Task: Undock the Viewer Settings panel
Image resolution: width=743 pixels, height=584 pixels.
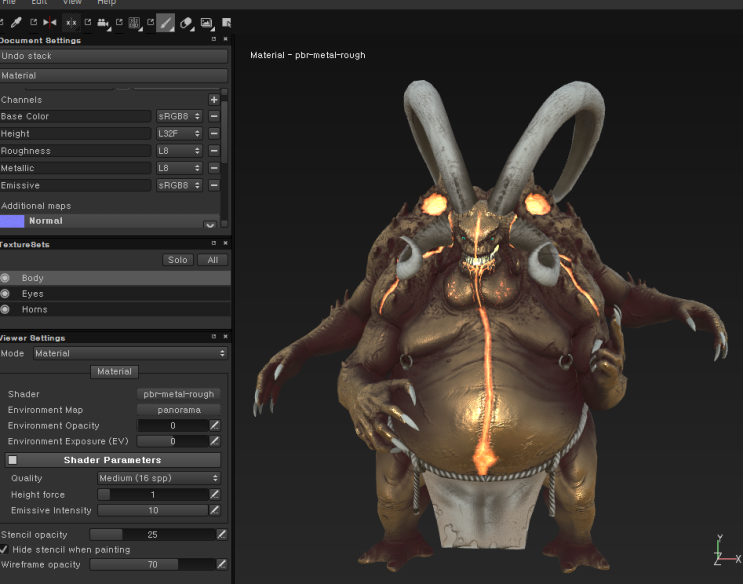Action: [214, 336]
